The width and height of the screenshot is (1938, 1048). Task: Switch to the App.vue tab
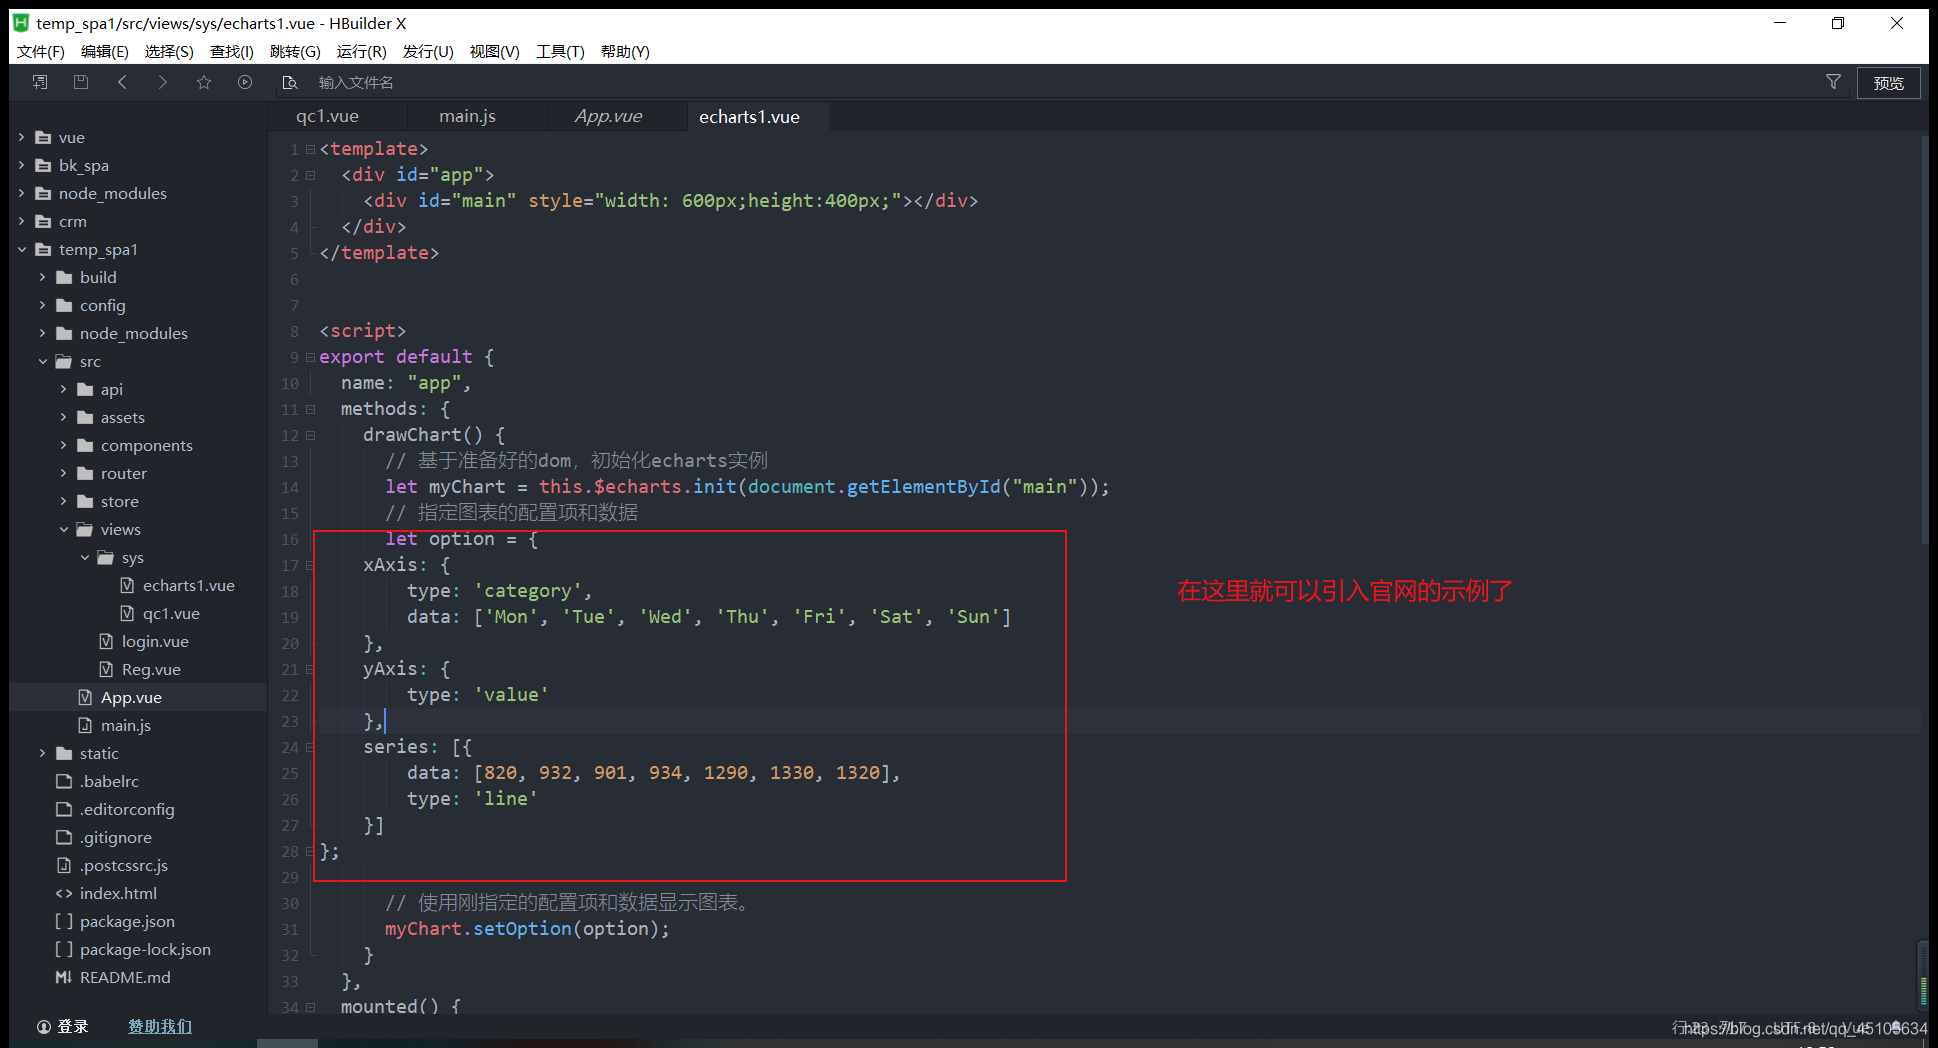[608, 116]
